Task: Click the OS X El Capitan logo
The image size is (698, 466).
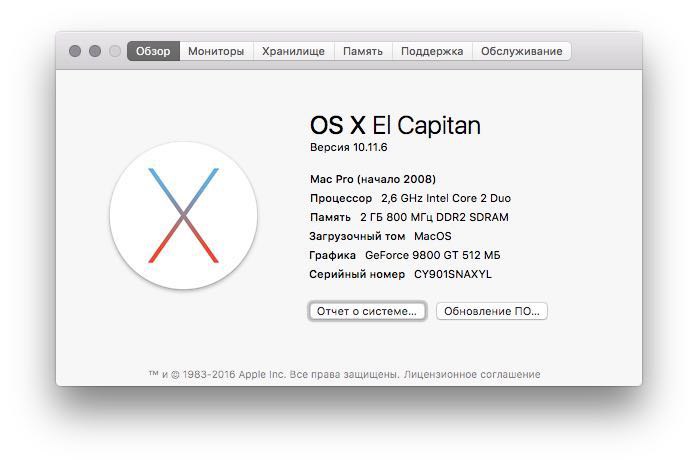Action: click(183, 215)
